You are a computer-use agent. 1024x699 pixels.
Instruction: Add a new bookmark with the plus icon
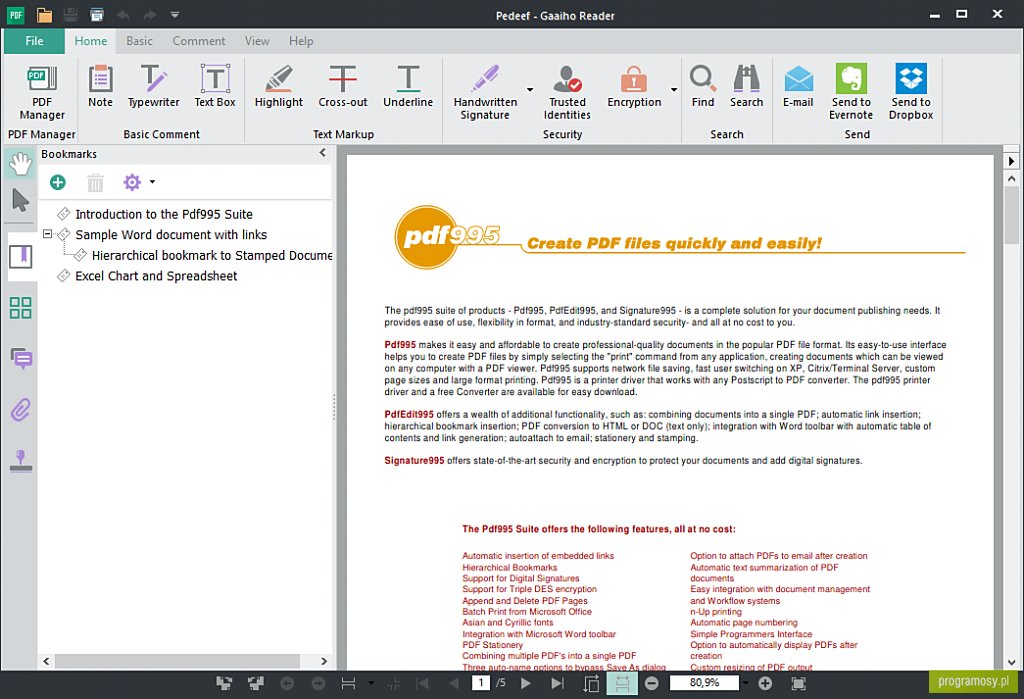pos(57,182)
